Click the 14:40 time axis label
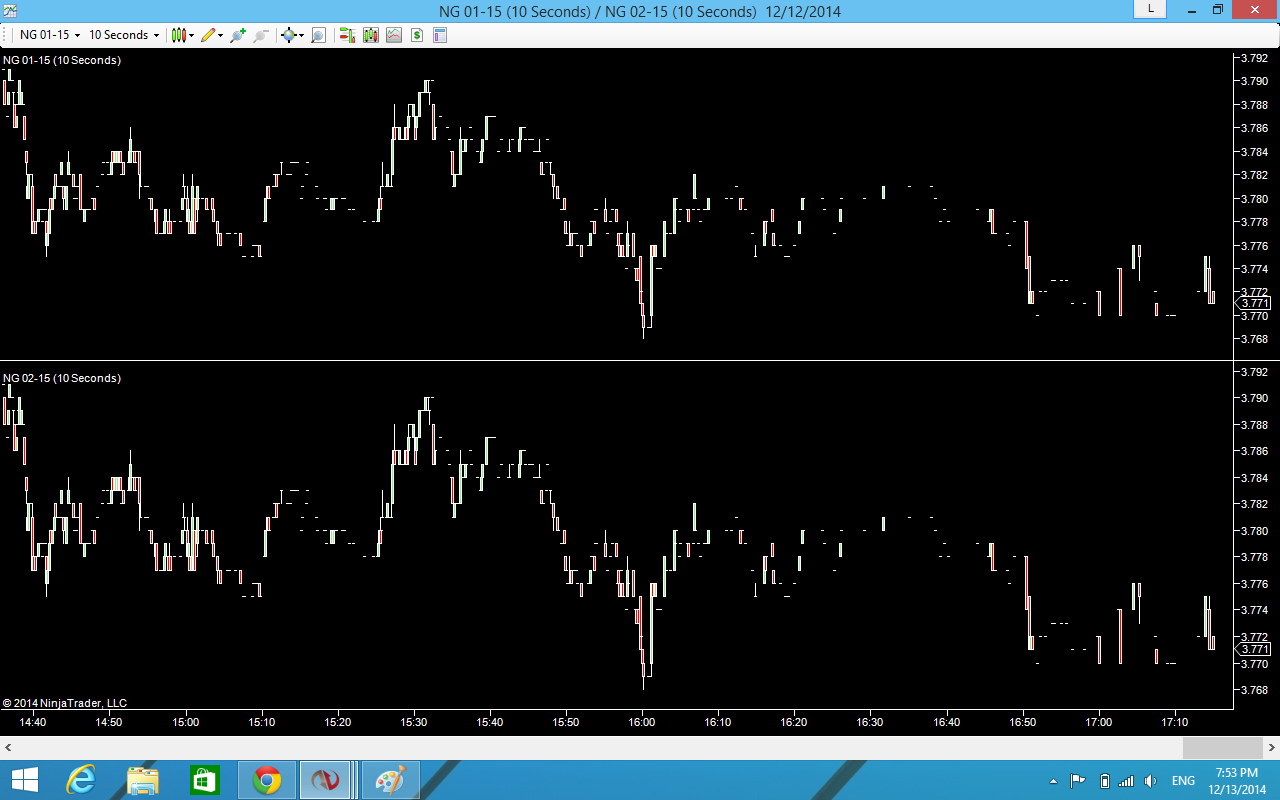 (33, 722)
